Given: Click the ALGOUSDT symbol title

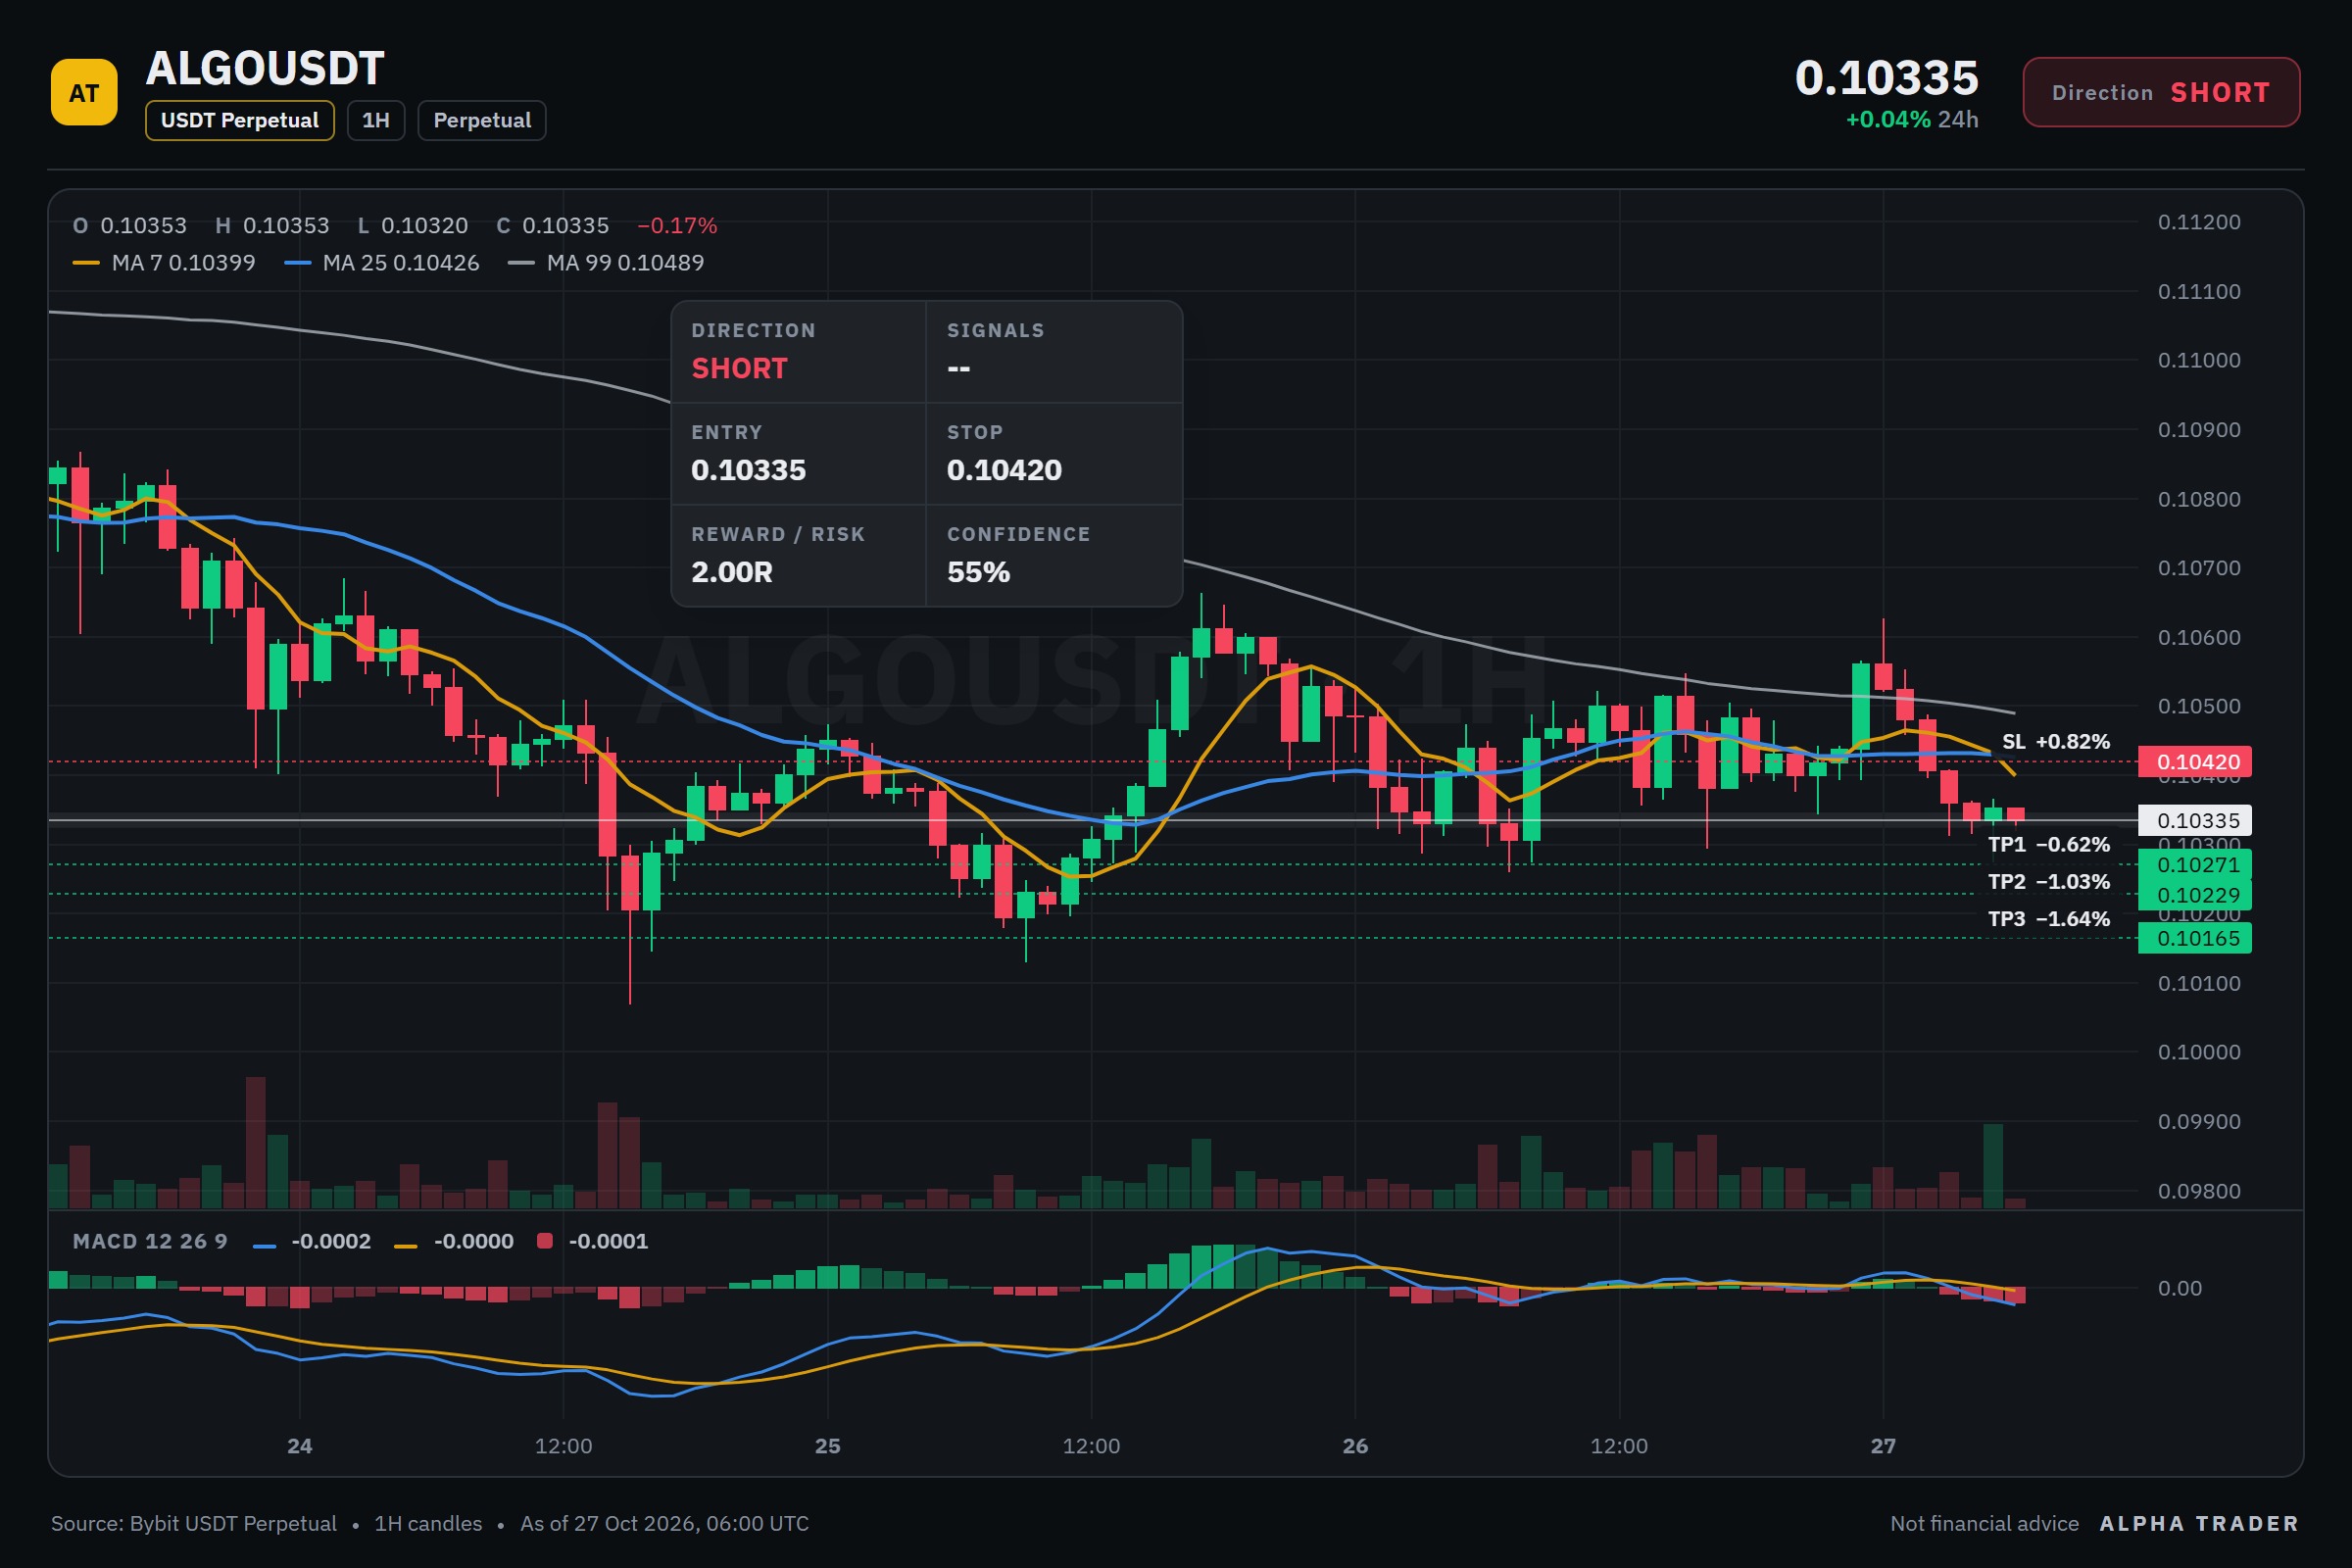Looking at the screenshot, I should pyautogui.click(x=265, y=68).
